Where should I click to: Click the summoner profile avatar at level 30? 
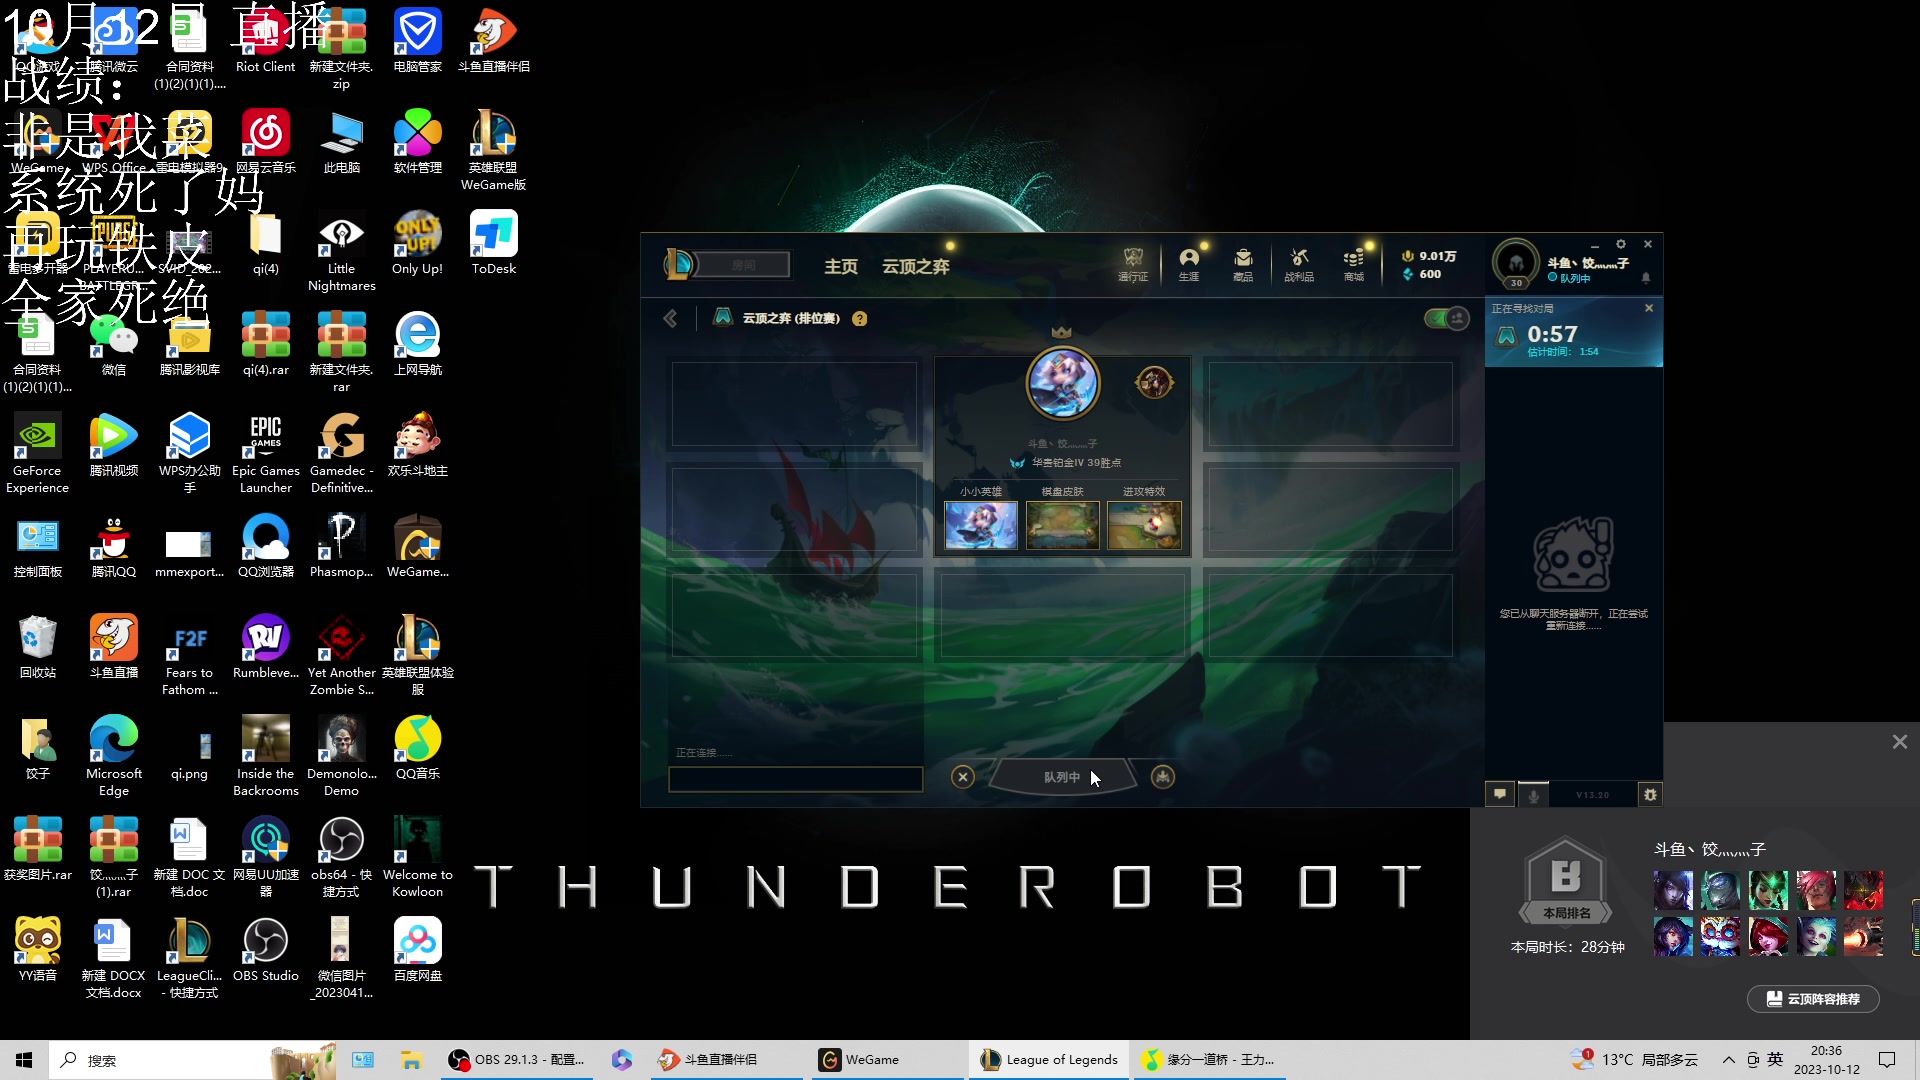pyautogui.click(x=1516, y=263)
